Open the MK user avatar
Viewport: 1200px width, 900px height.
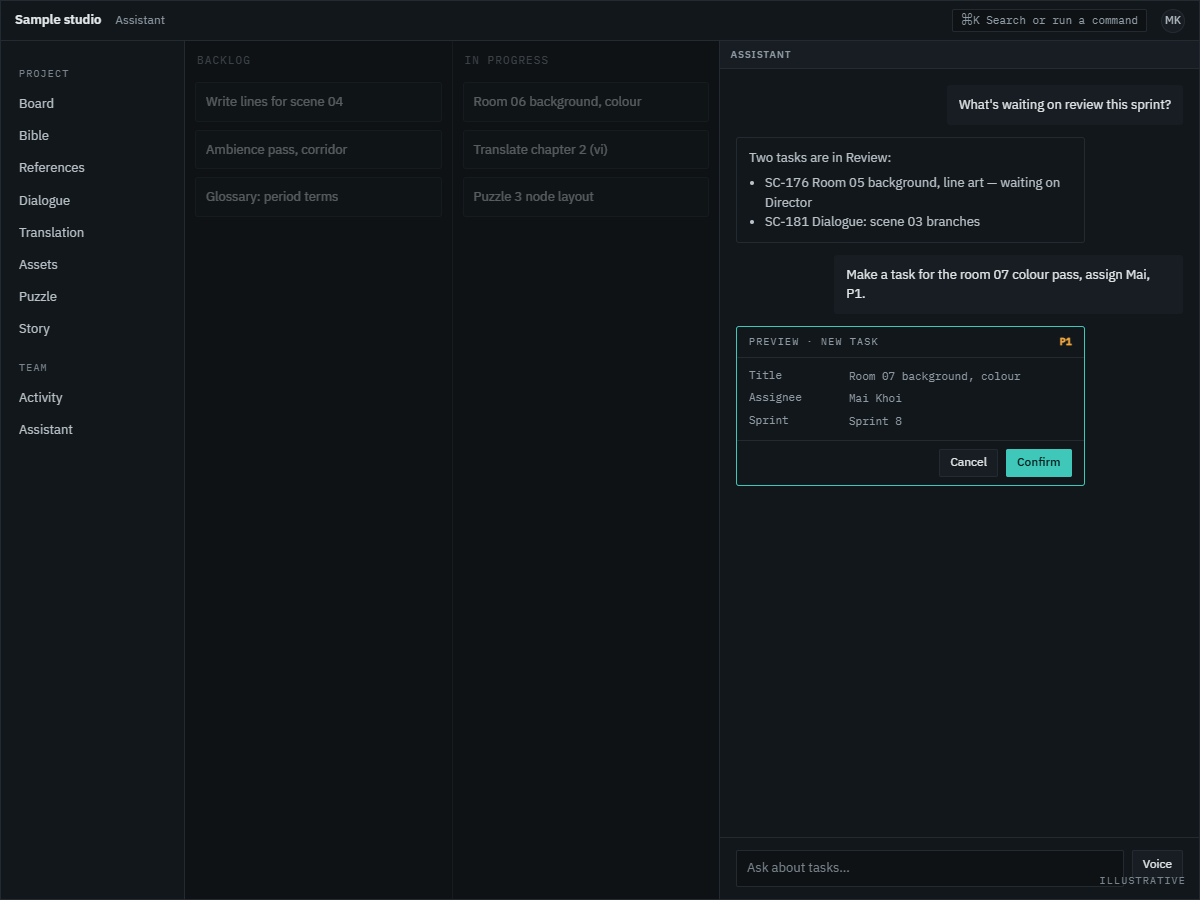1173,20
